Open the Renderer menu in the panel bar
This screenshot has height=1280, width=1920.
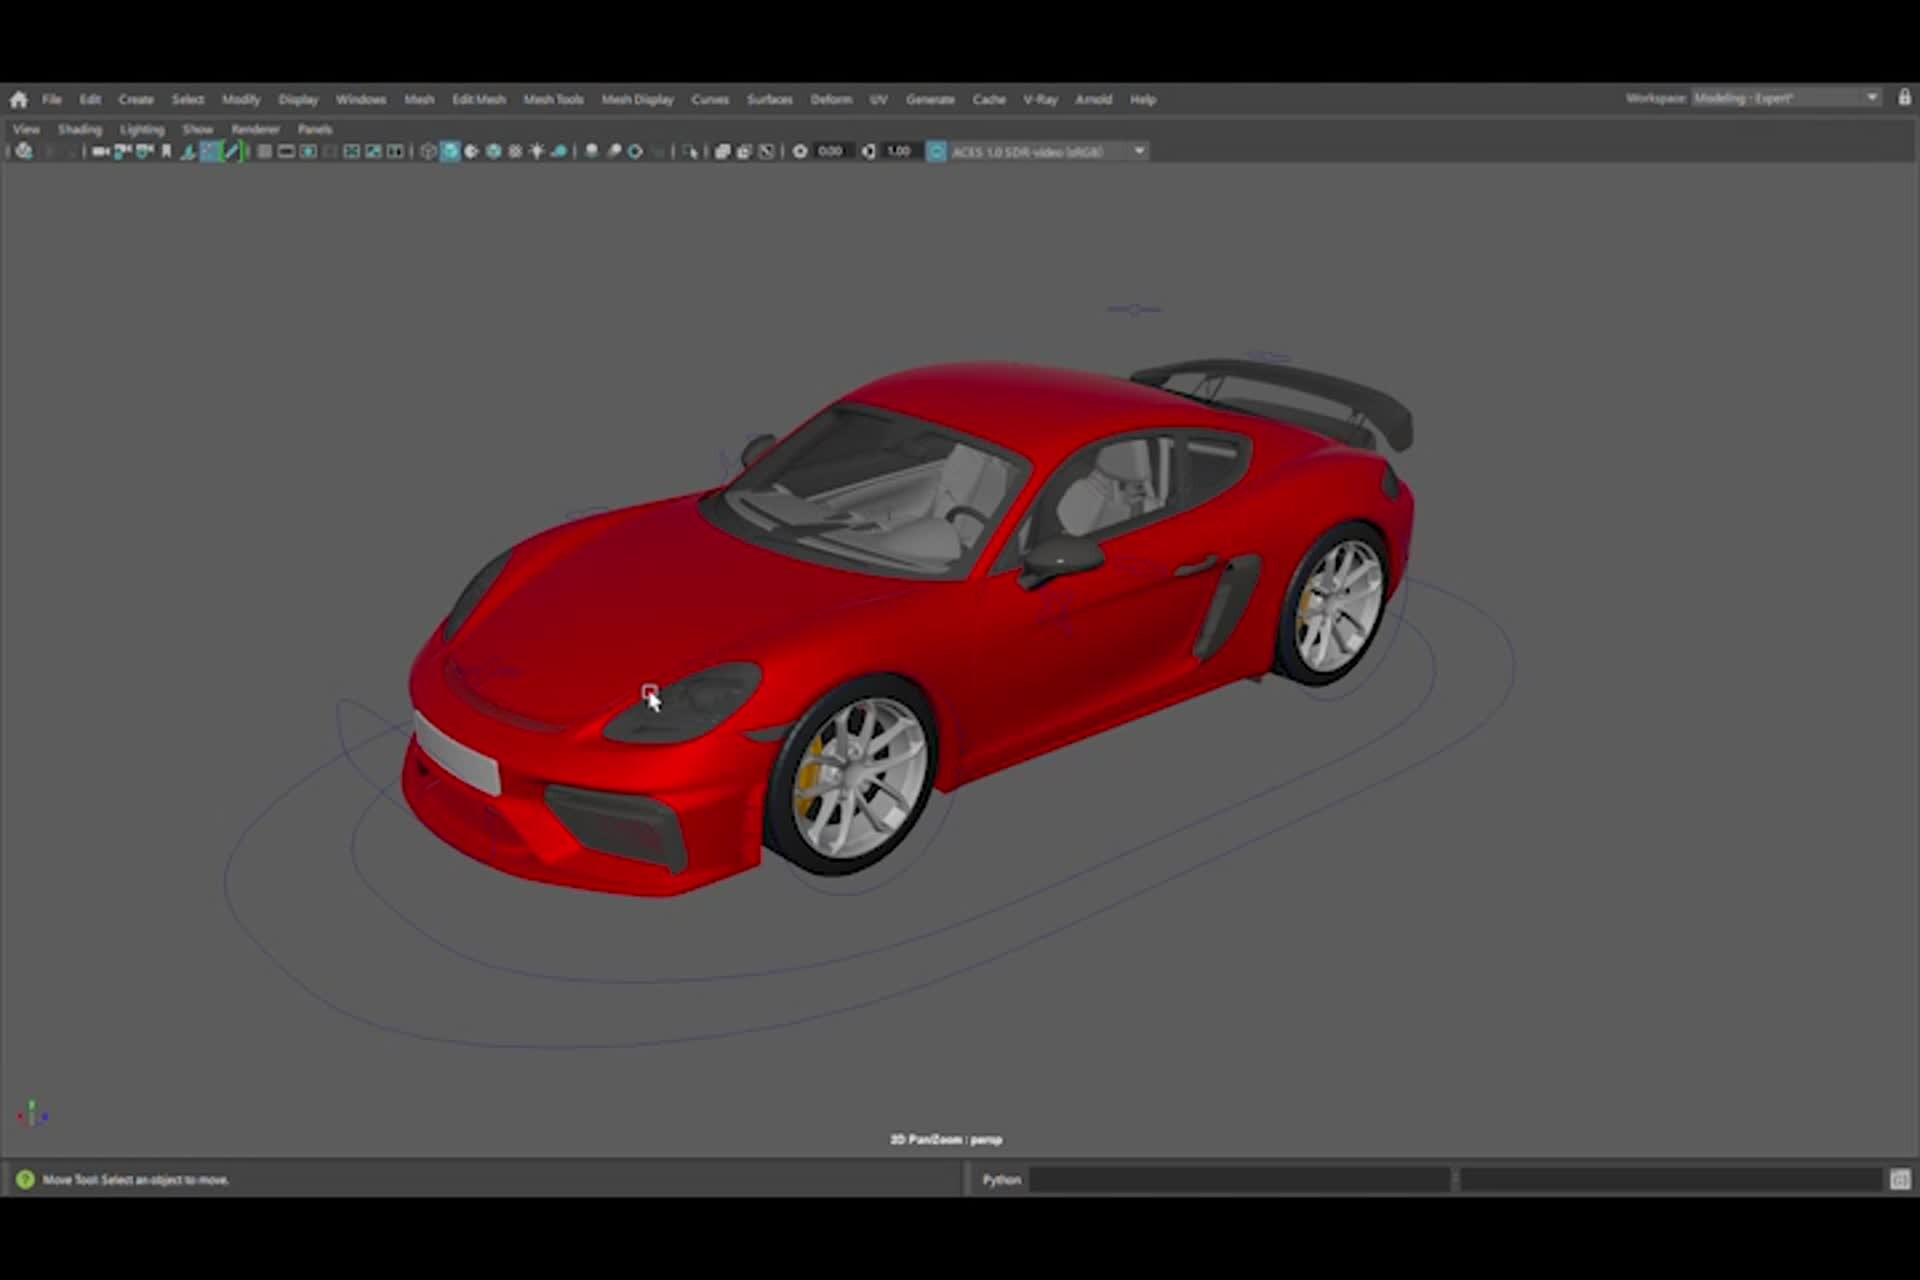click(x=255, y=129)
